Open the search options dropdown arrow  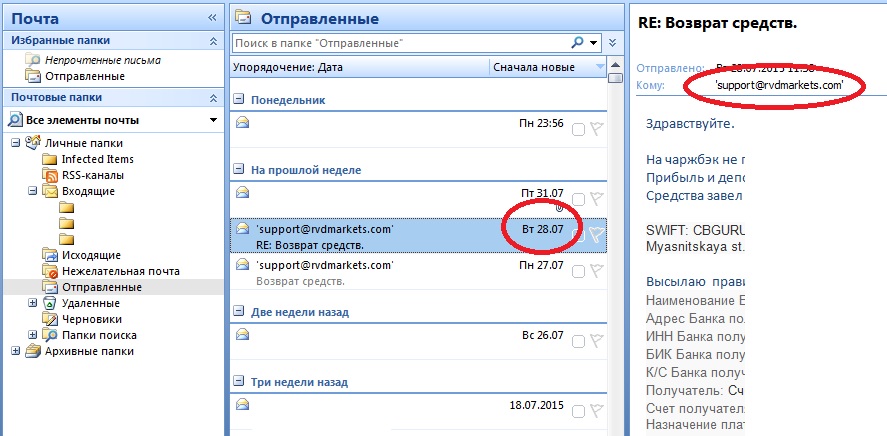[x=593, y=43]
